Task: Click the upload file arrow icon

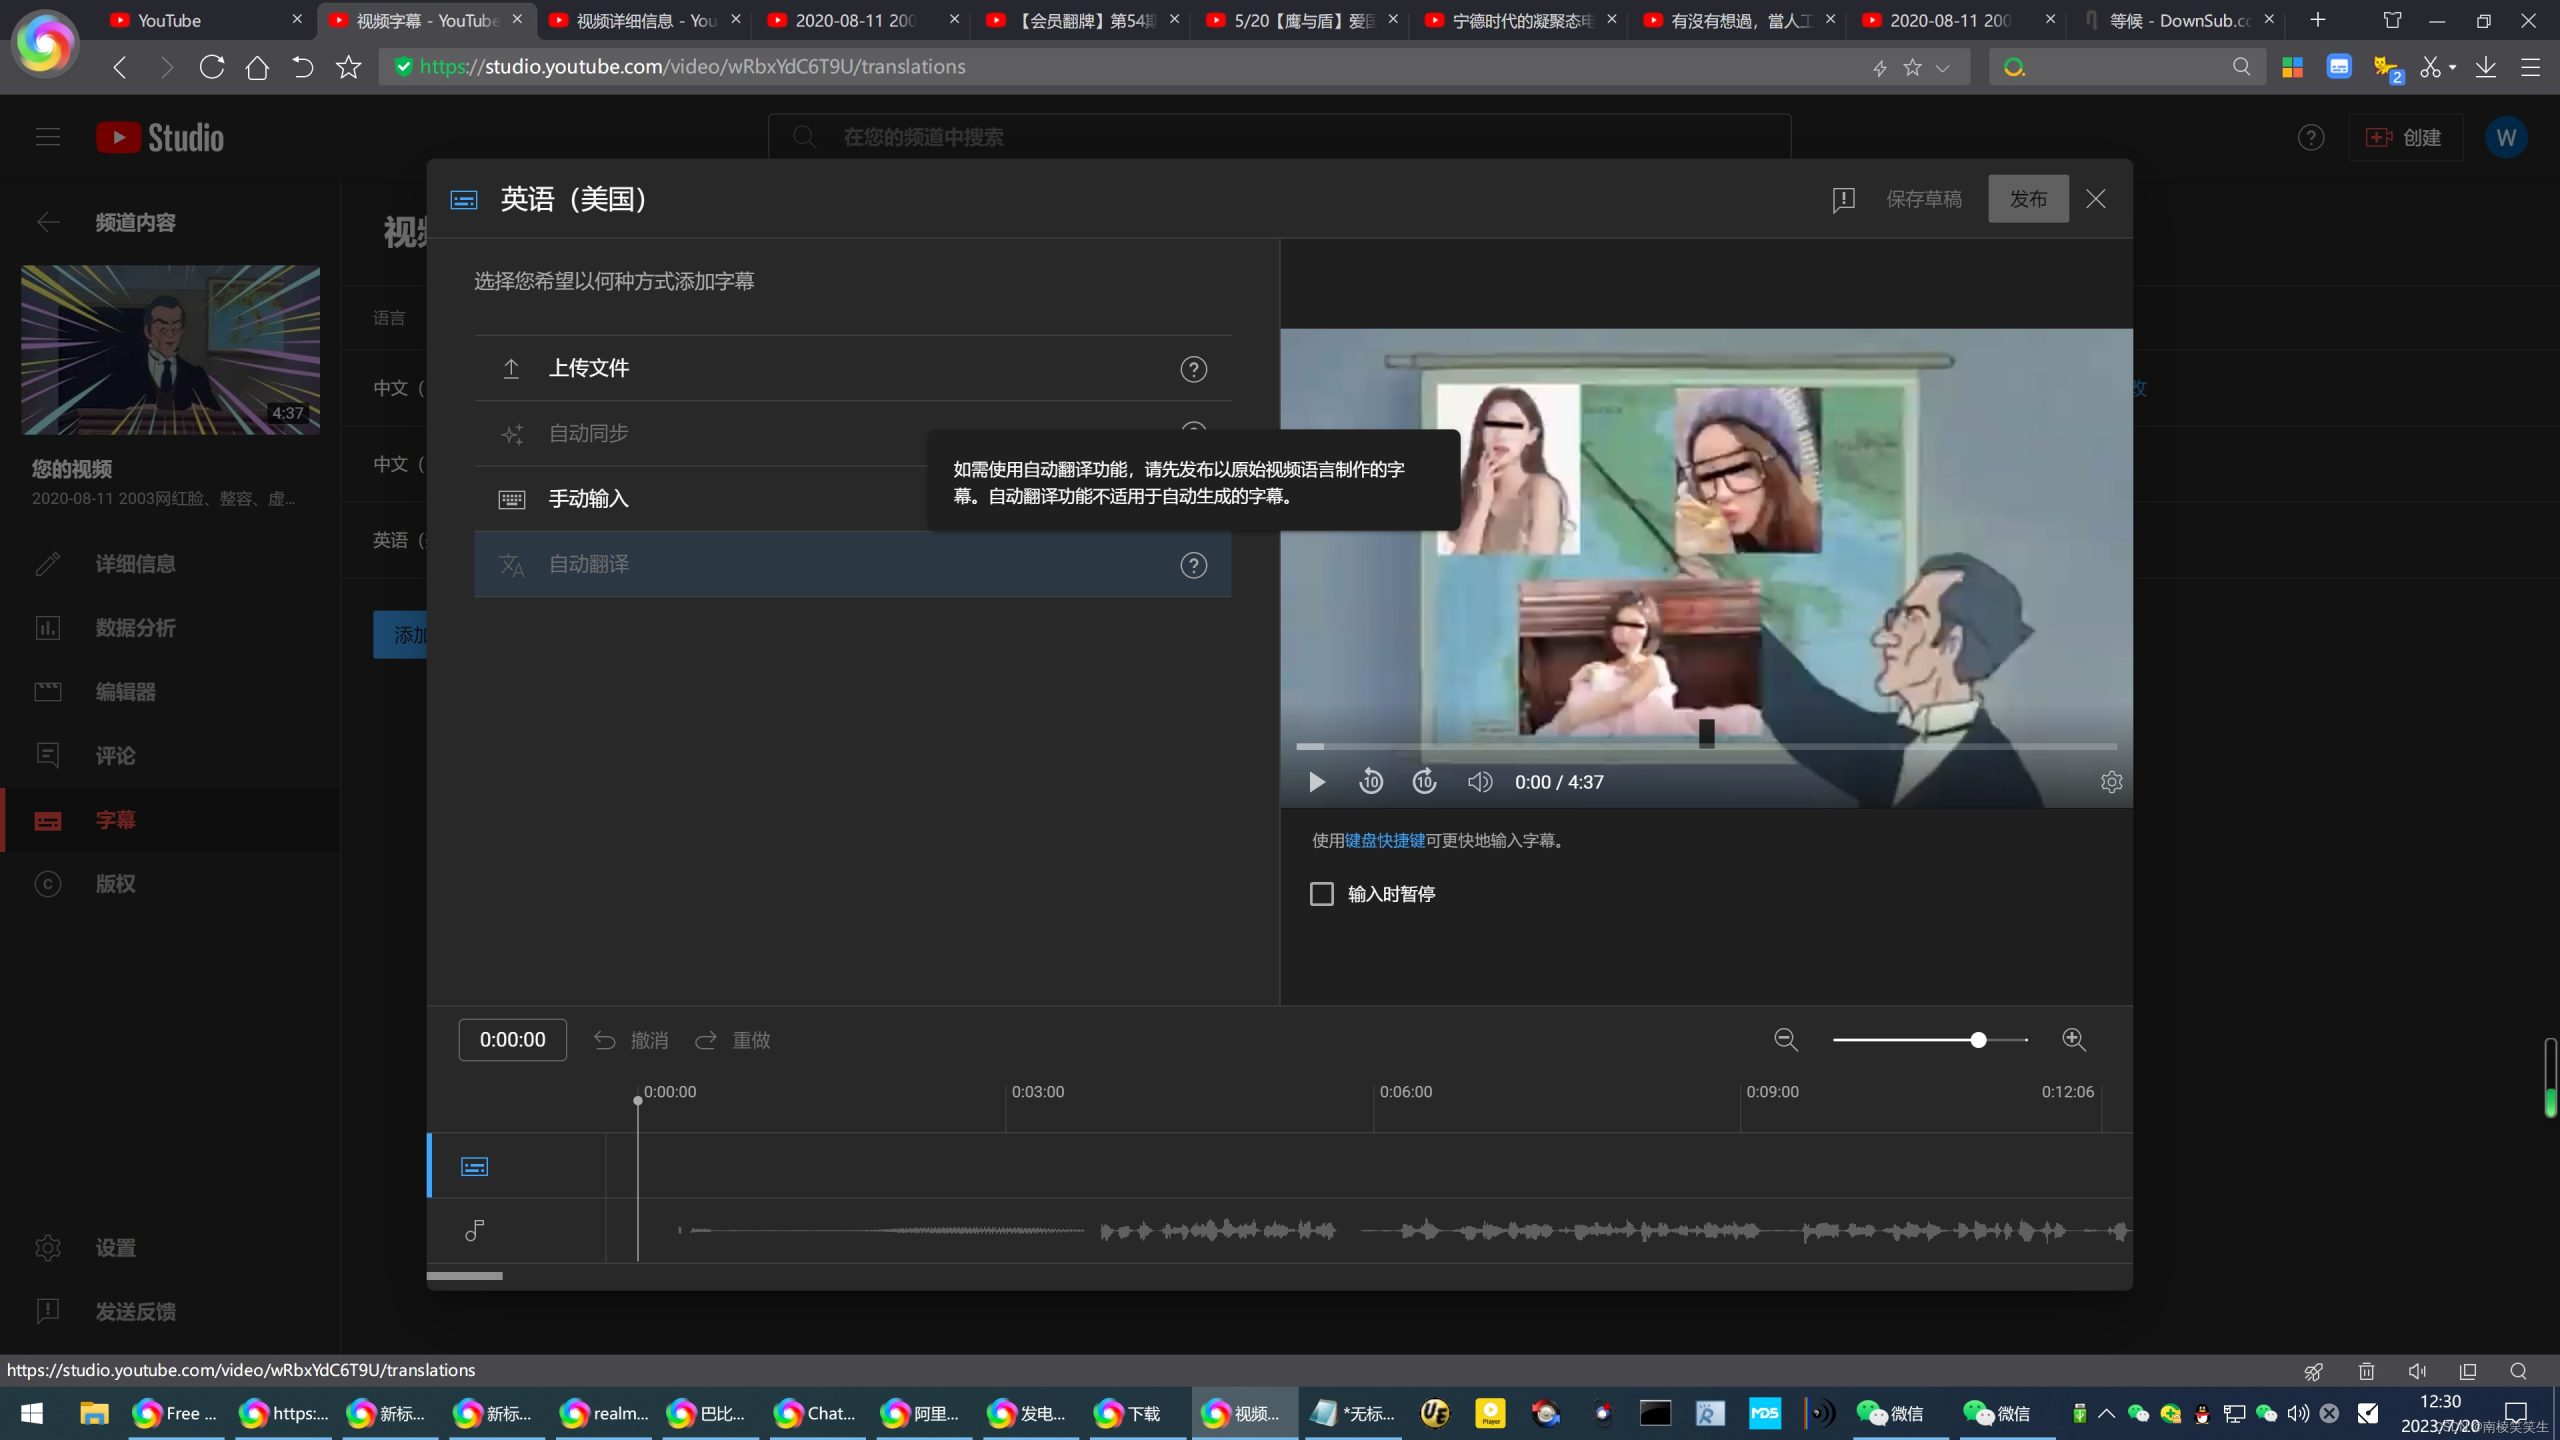Action: tap(511, 368)
